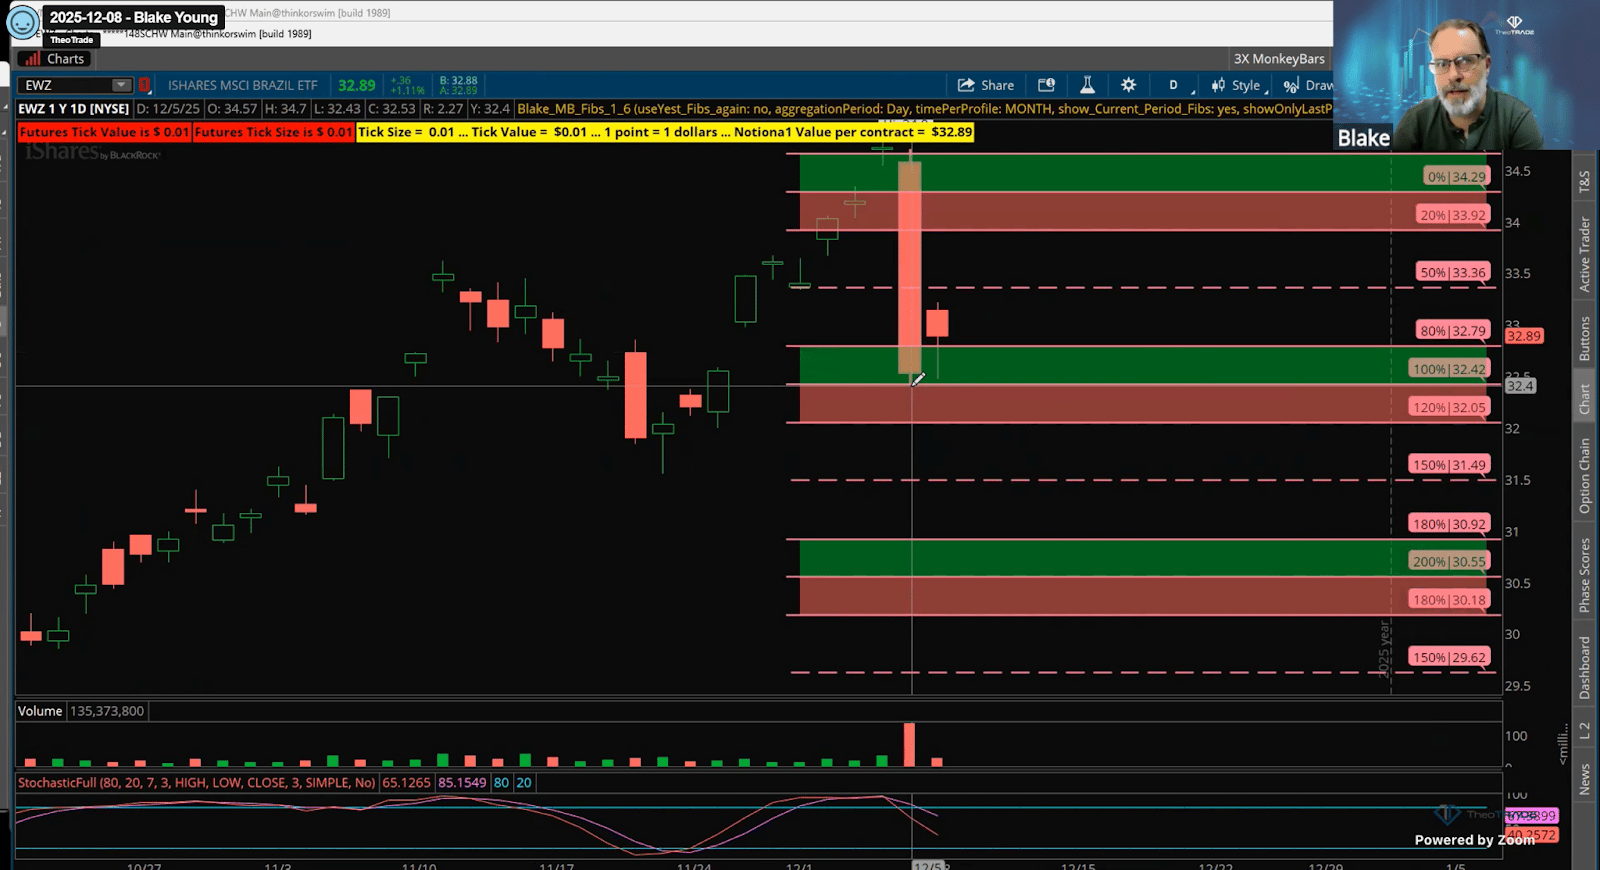Select the 3X MonkeyBars tab

pyautogui.click(x=1279, y=59)
